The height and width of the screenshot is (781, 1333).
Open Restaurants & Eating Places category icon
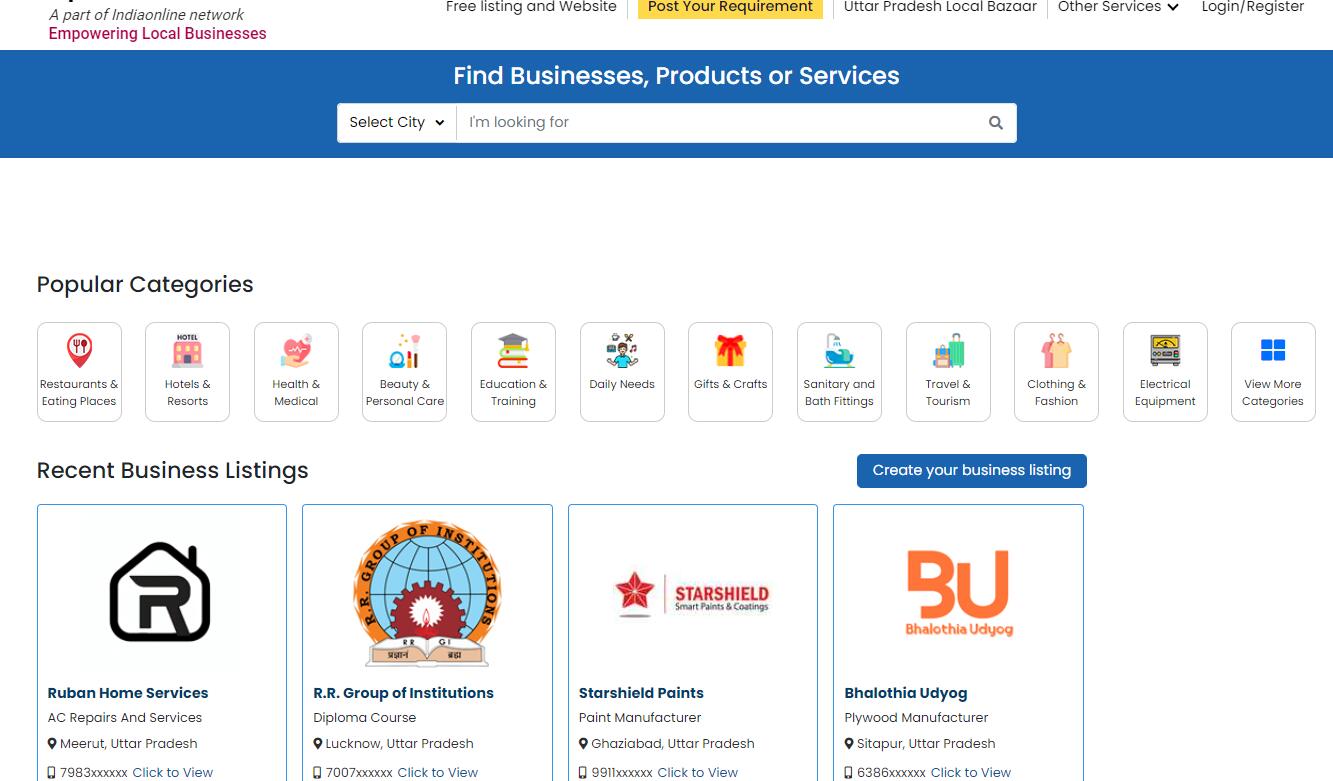pyautogui.click(x=79, y=350)
